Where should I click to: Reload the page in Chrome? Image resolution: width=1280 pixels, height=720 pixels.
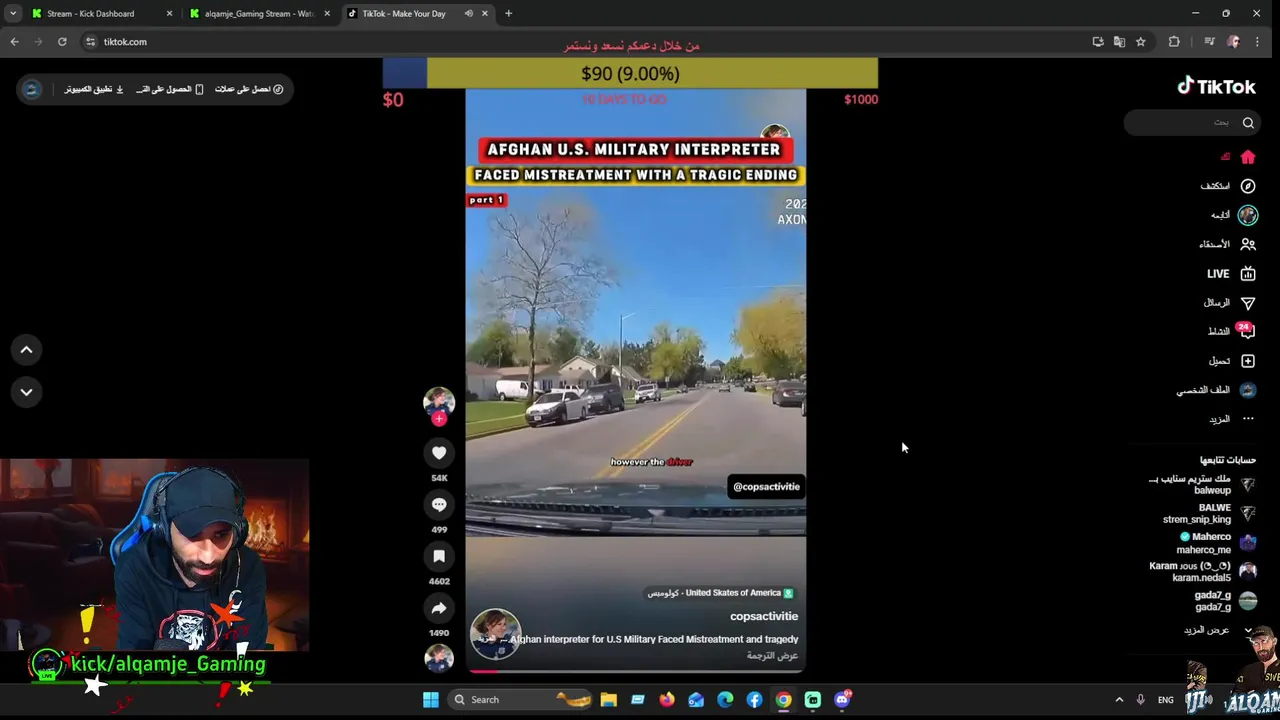tap(62, 42)
